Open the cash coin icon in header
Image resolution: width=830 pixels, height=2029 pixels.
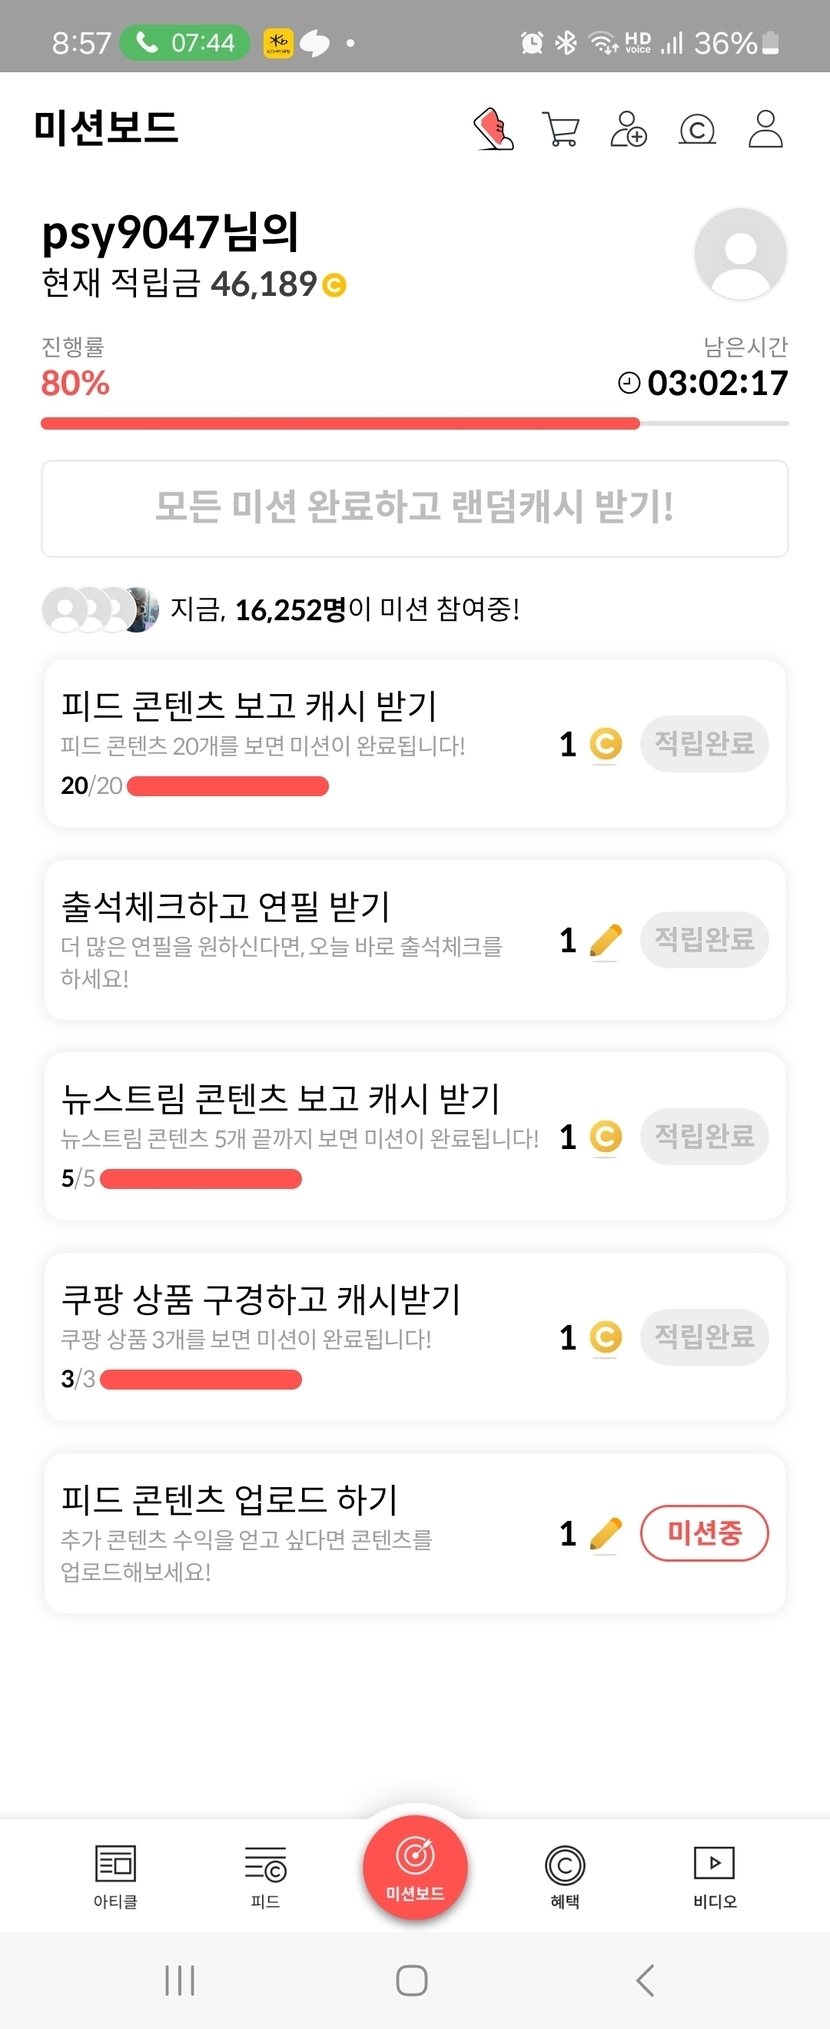click(x=697, y=130)
